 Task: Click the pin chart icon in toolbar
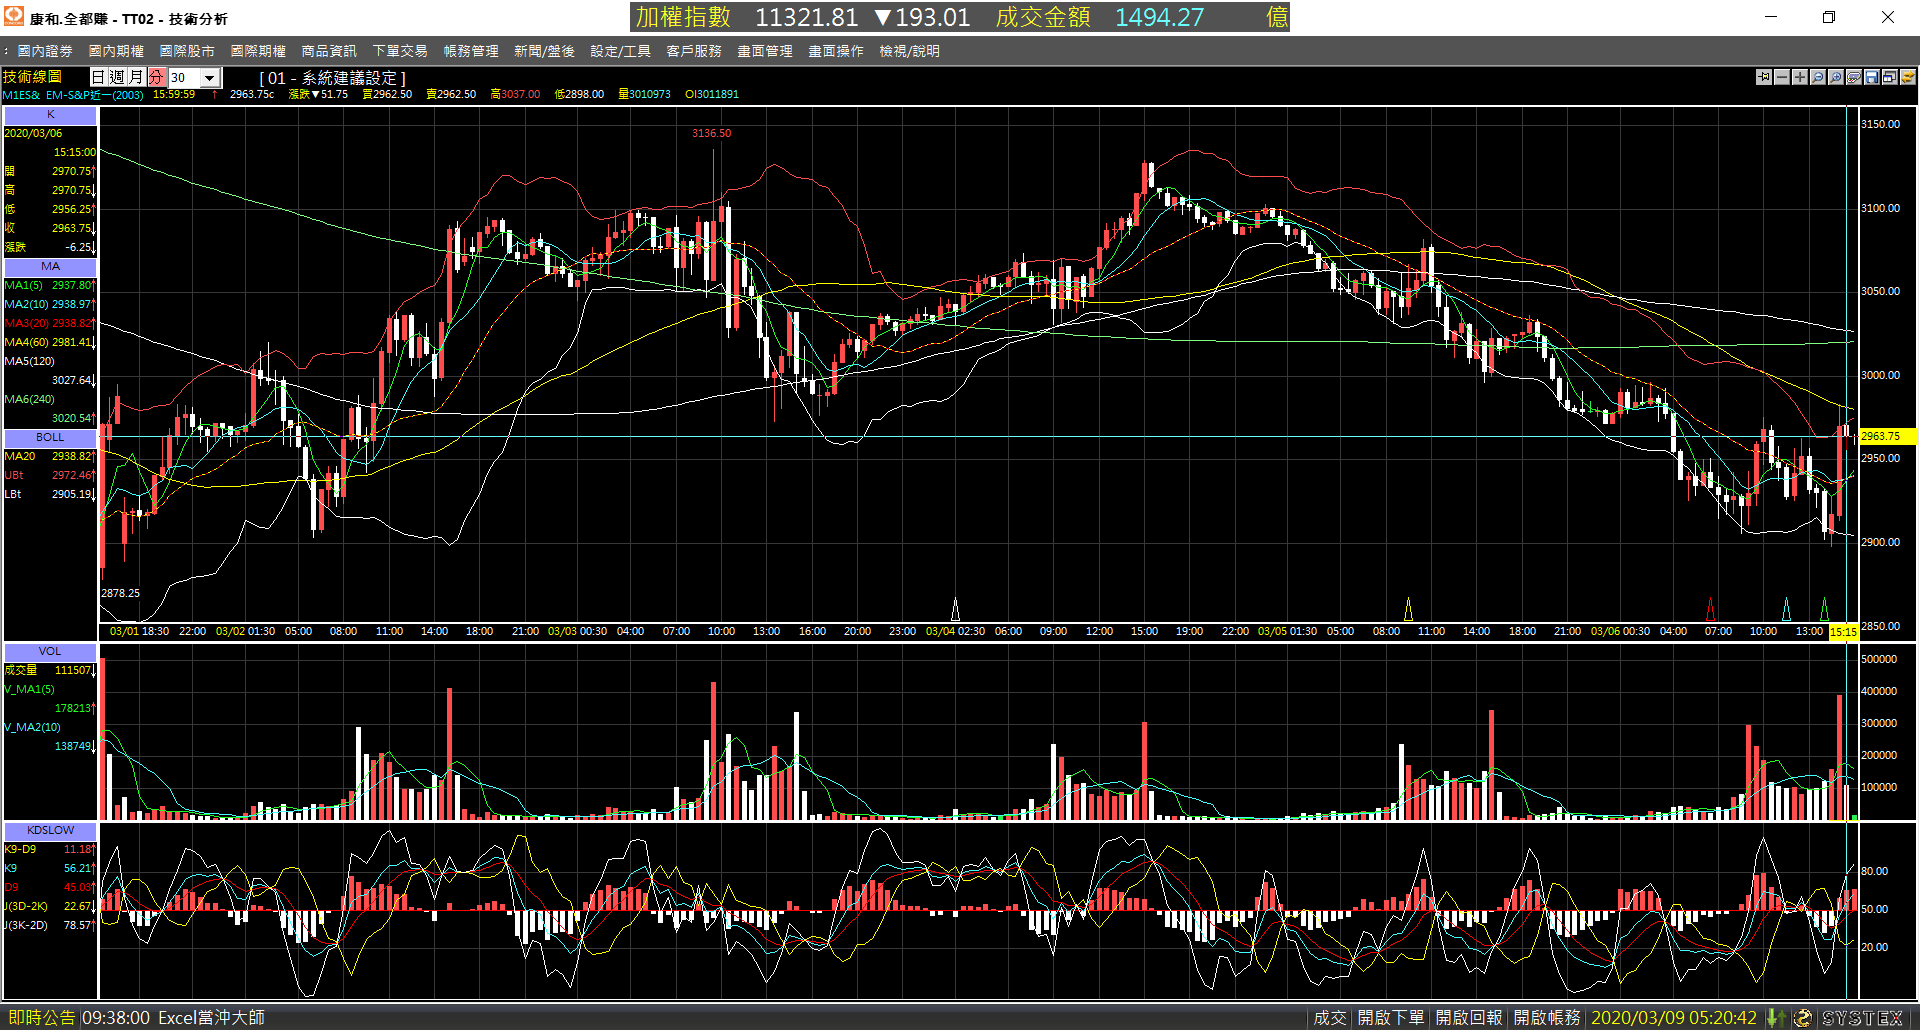(x=1764, y=77)
